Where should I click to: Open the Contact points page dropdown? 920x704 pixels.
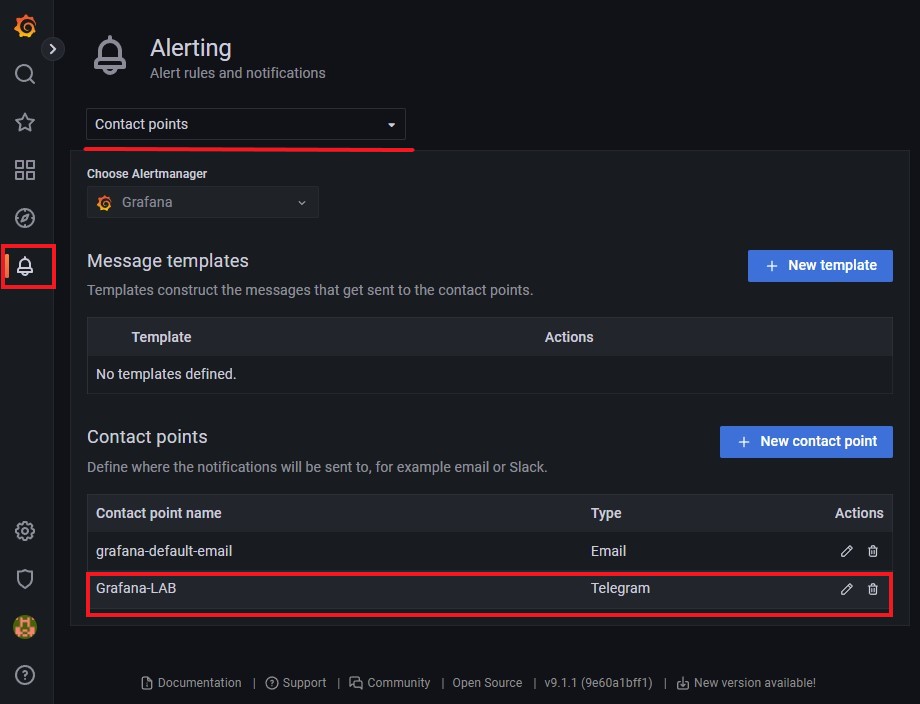pos(246,124)
